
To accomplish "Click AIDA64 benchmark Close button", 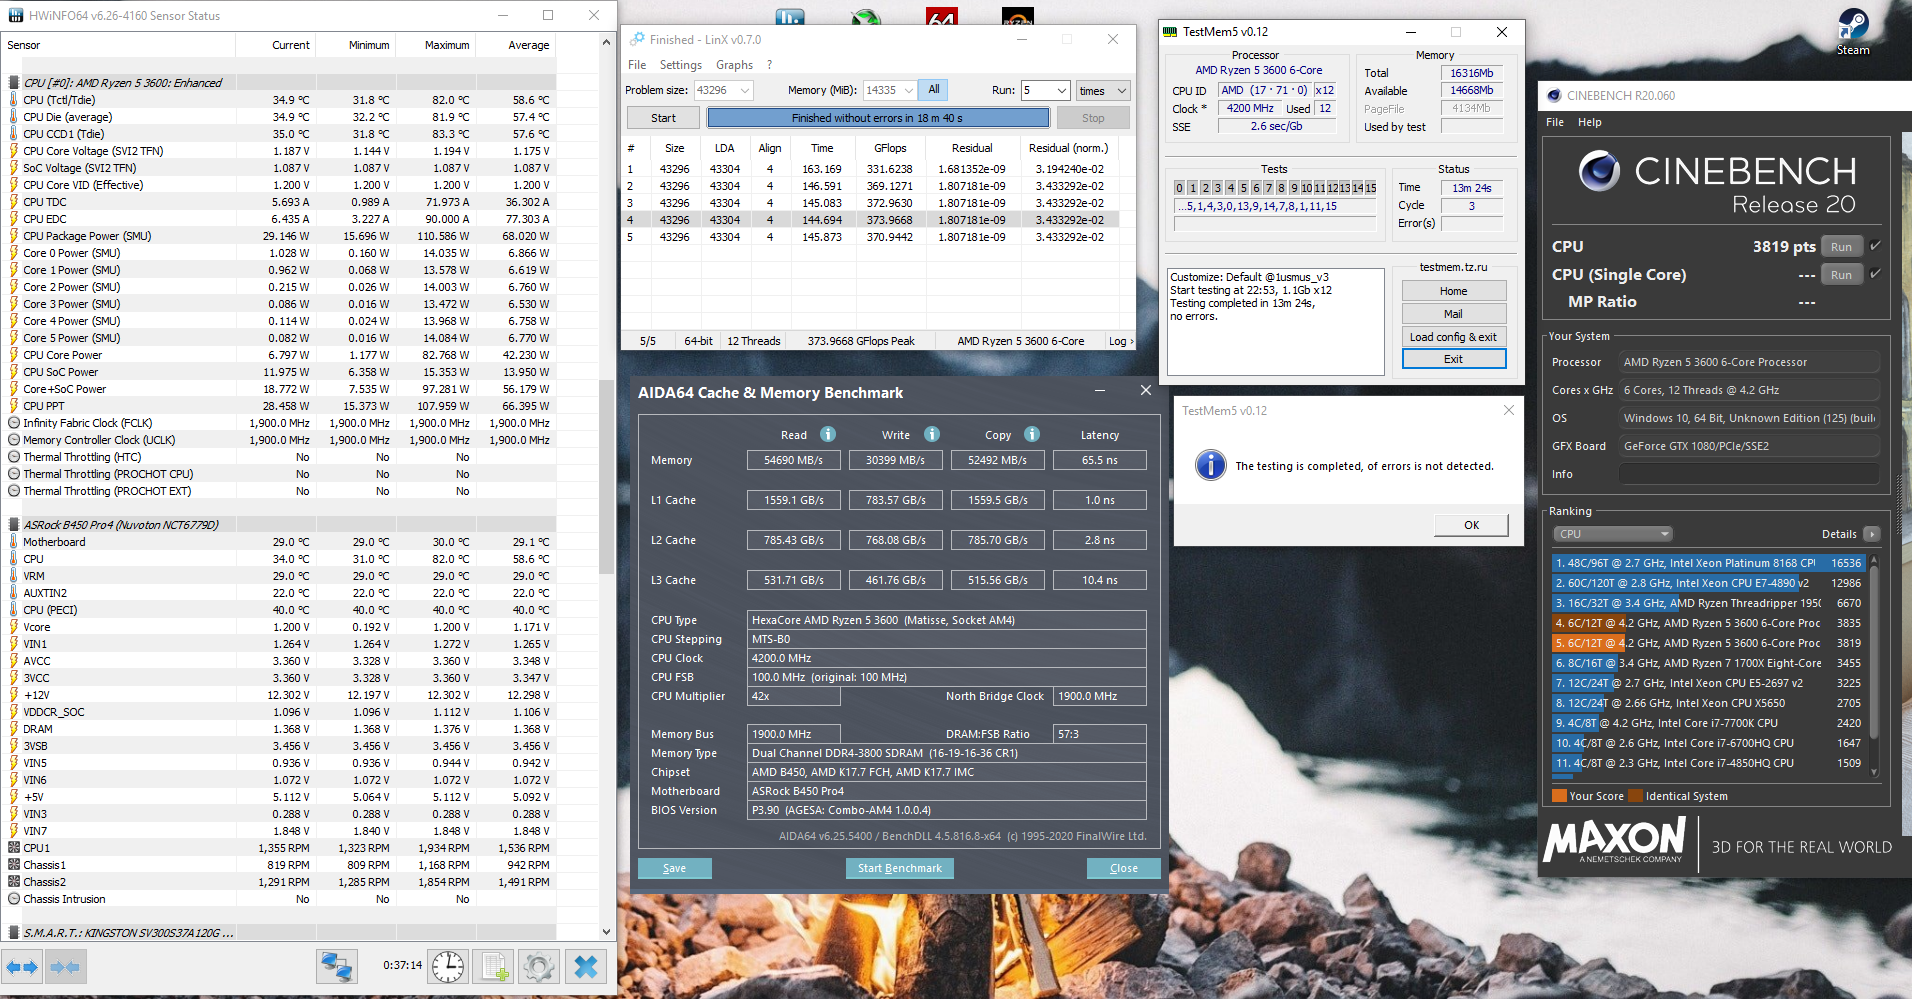I will [1124, 868].
